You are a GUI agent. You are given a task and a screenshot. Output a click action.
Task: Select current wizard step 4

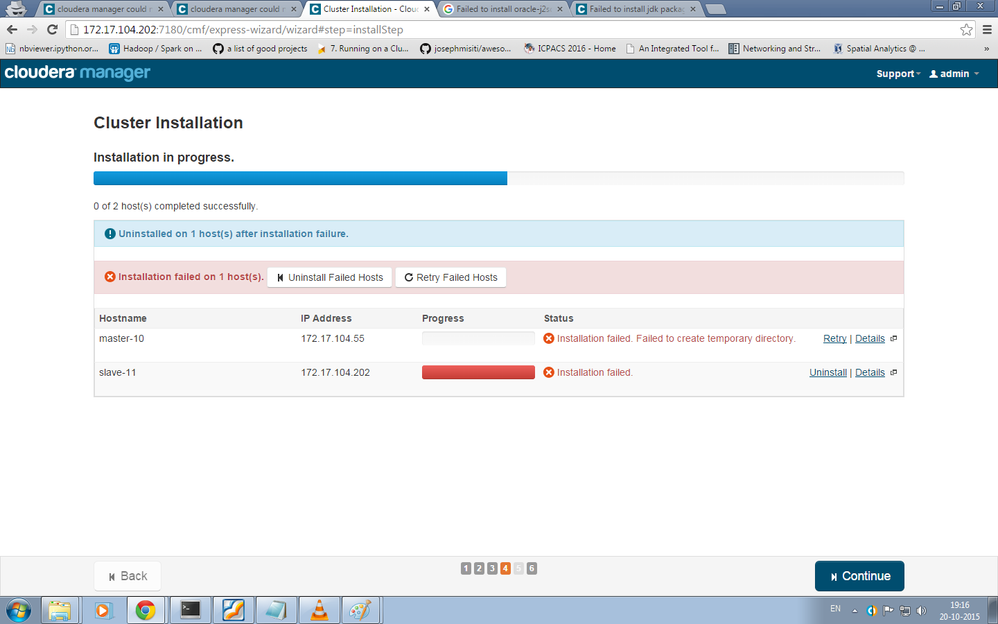[x=505, y=569]
